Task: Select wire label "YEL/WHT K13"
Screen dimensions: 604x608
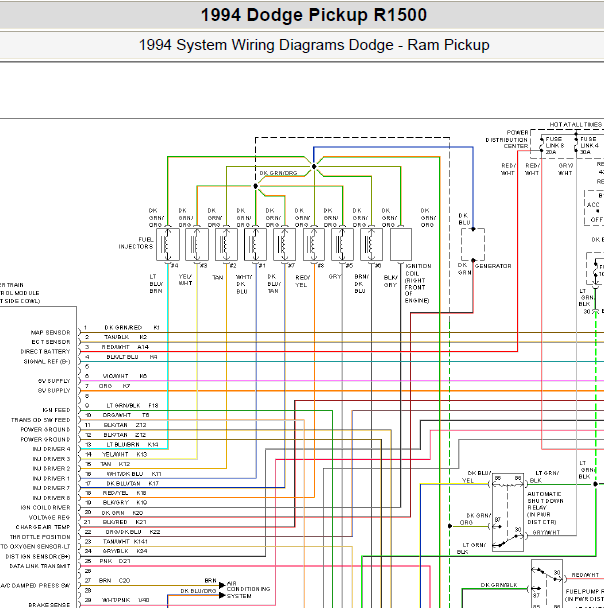Action: pos(124,454)
